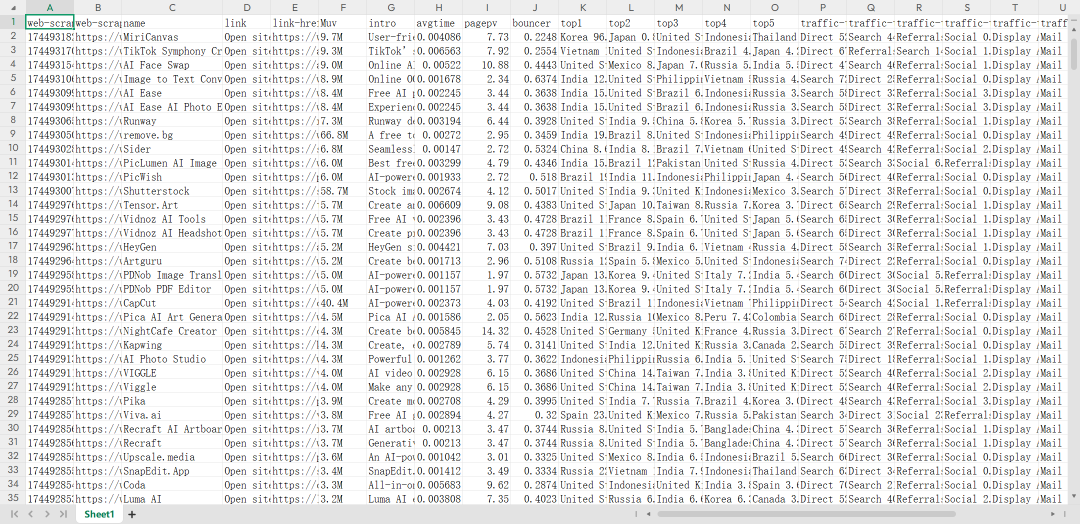Click the 'intro' header cell
The image size is (1080, 524).
[x=391, y=23]
